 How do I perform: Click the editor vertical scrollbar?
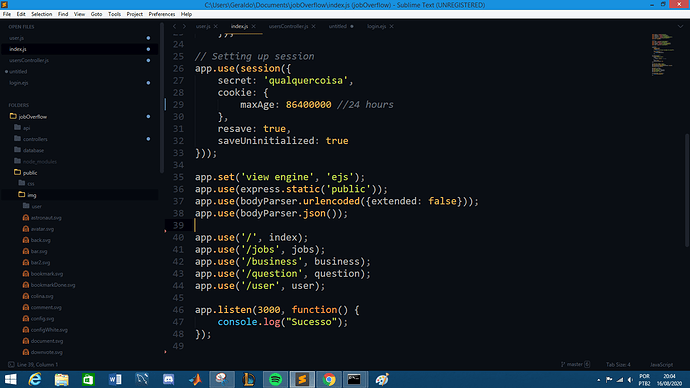coord(687,190)
